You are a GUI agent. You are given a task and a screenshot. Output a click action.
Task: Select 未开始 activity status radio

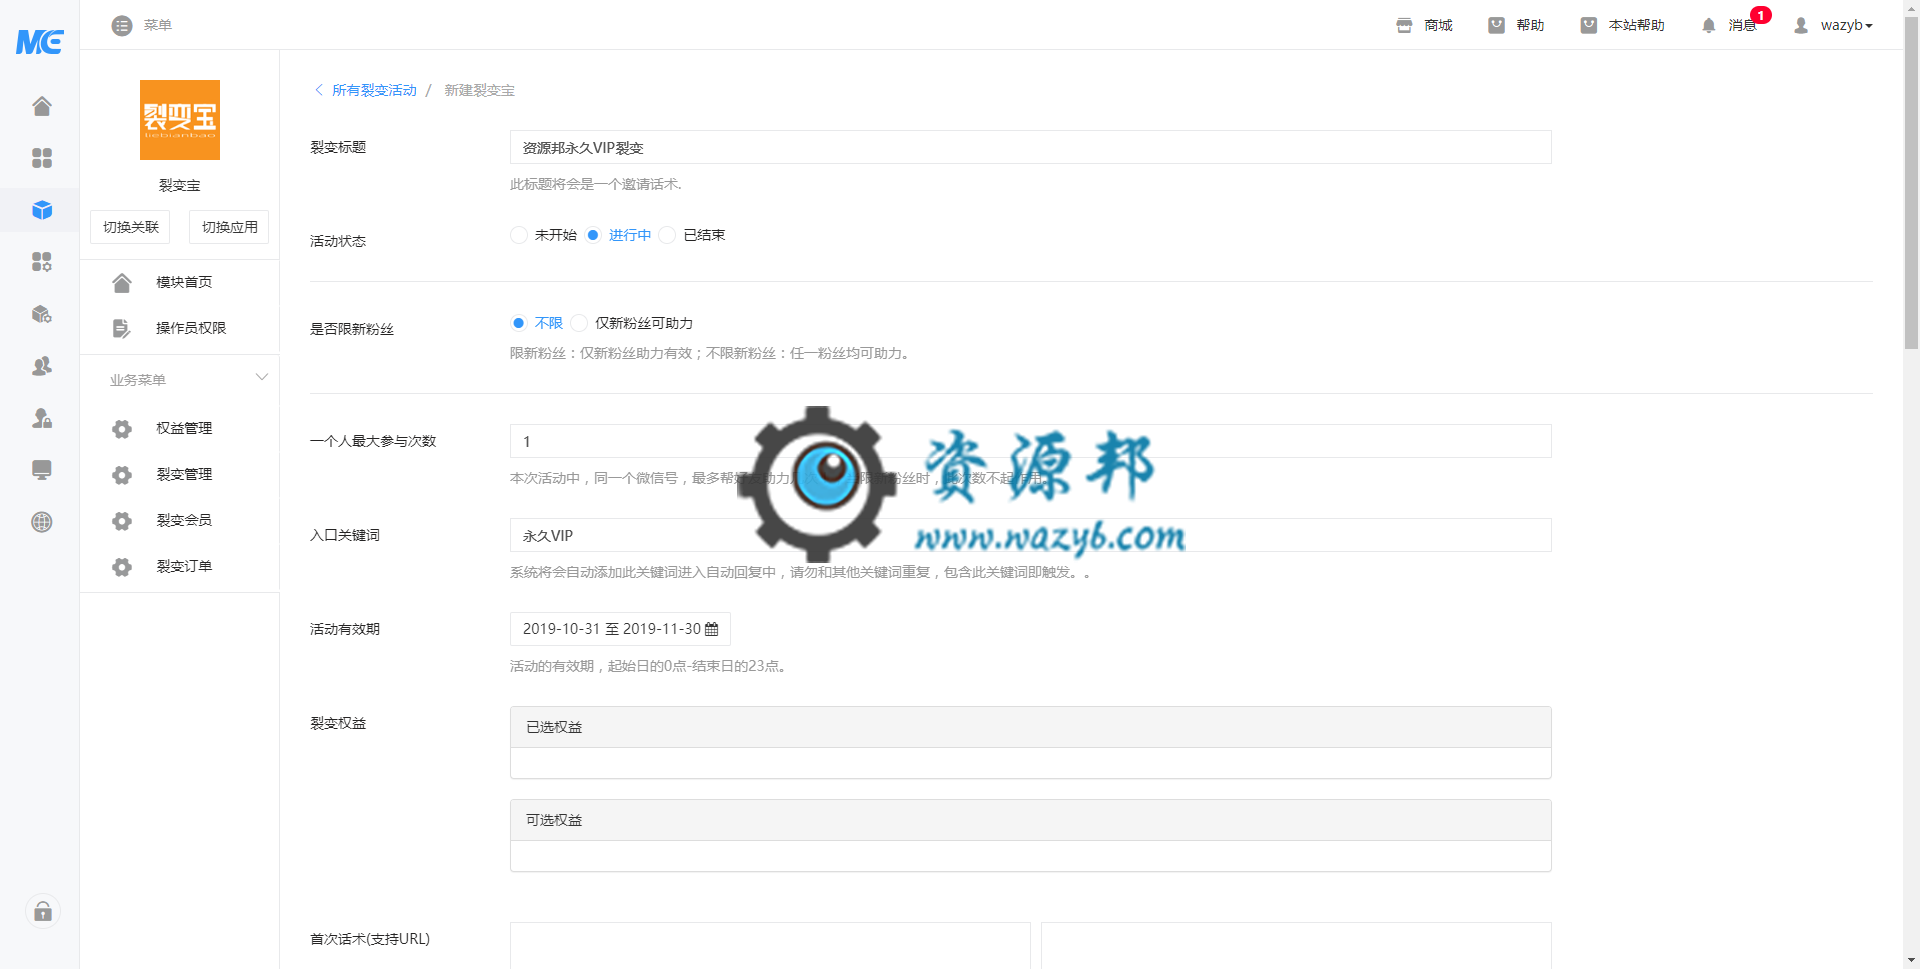(518, 235)
